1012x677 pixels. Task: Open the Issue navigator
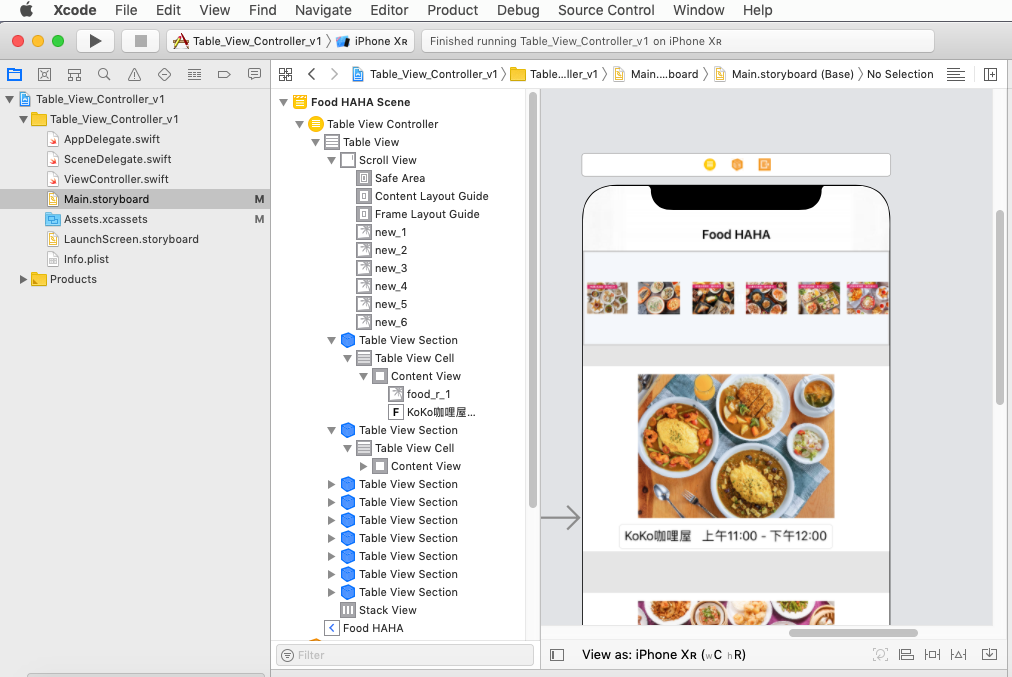tap(134, 74)
